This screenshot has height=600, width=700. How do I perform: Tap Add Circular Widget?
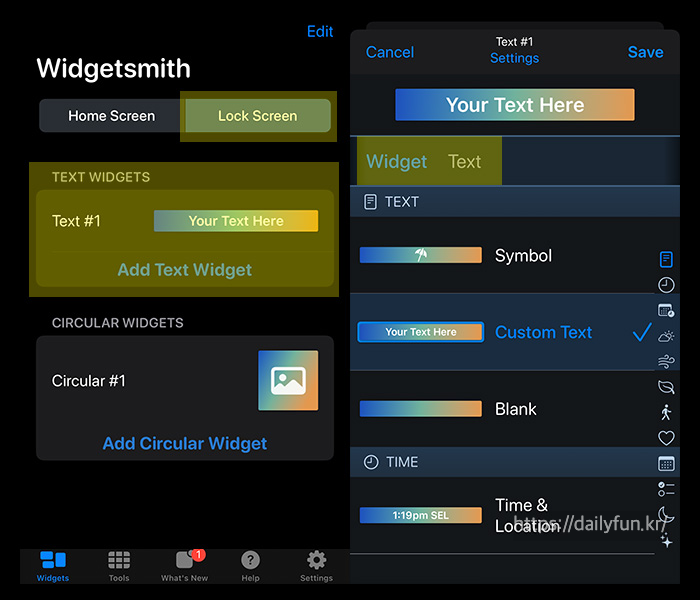point(185,443)
